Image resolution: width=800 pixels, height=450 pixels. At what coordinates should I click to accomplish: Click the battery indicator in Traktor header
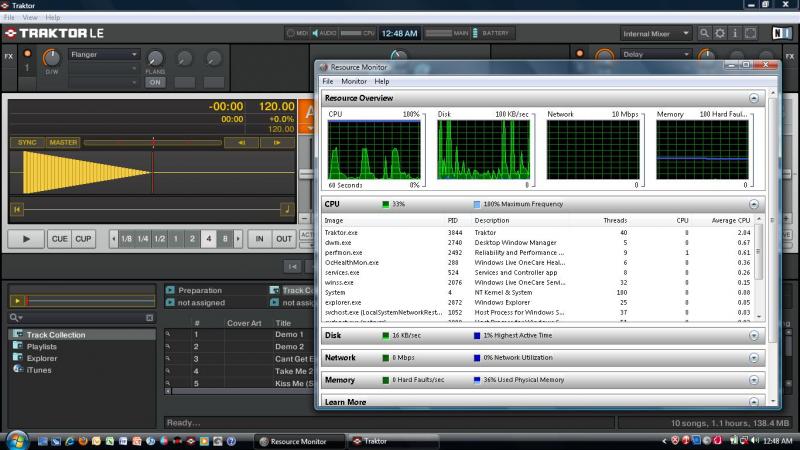pyautogui.click(x=490, y=33)
